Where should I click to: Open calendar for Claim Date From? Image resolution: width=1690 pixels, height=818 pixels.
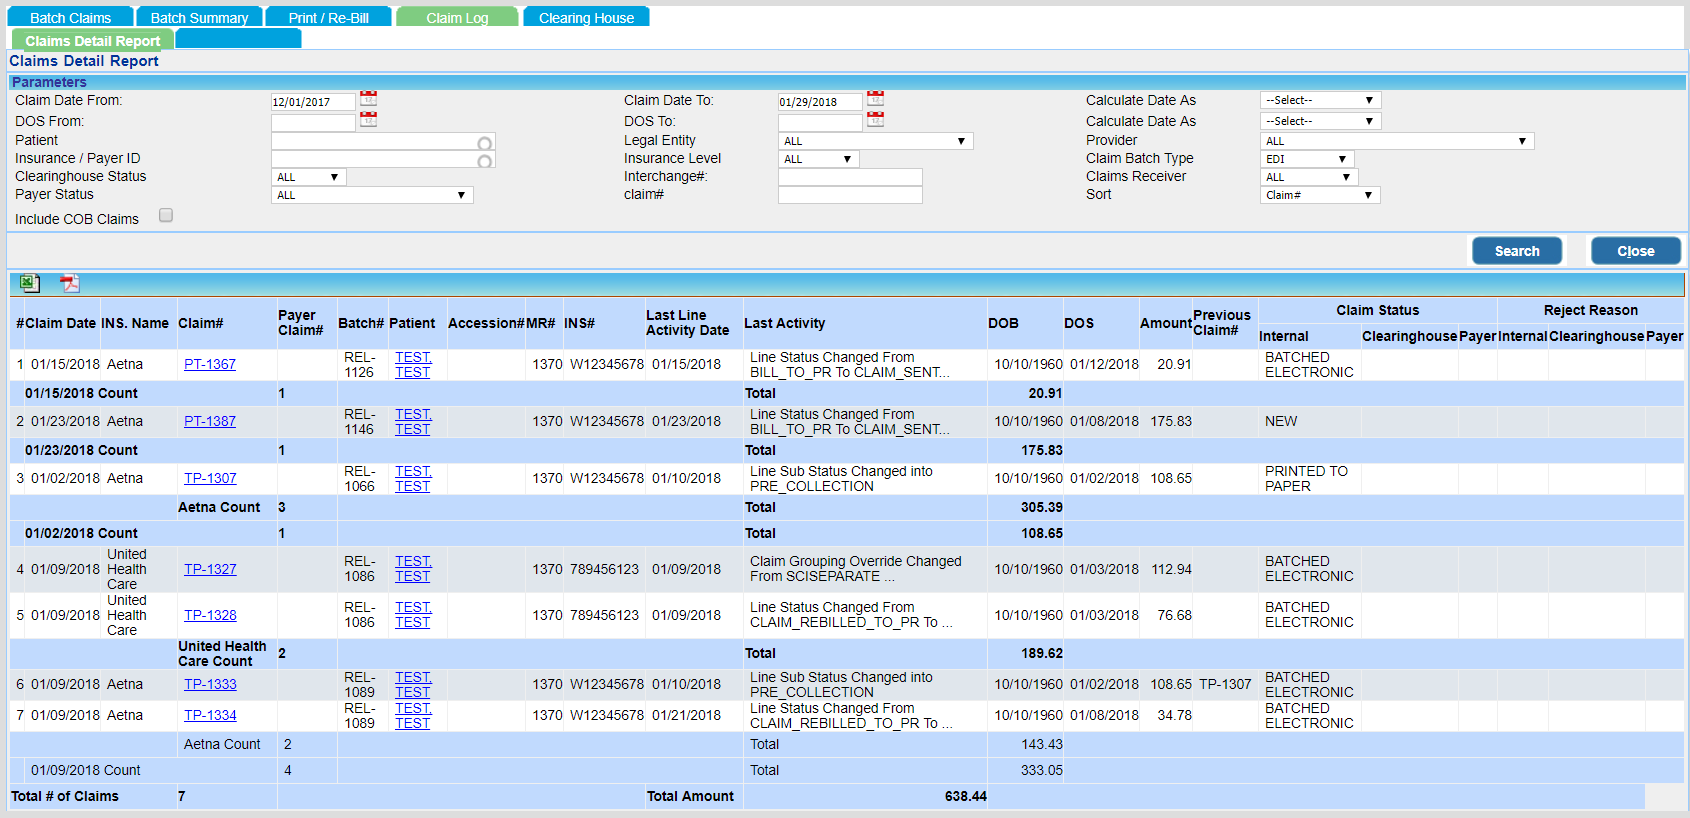click(369, 99)
